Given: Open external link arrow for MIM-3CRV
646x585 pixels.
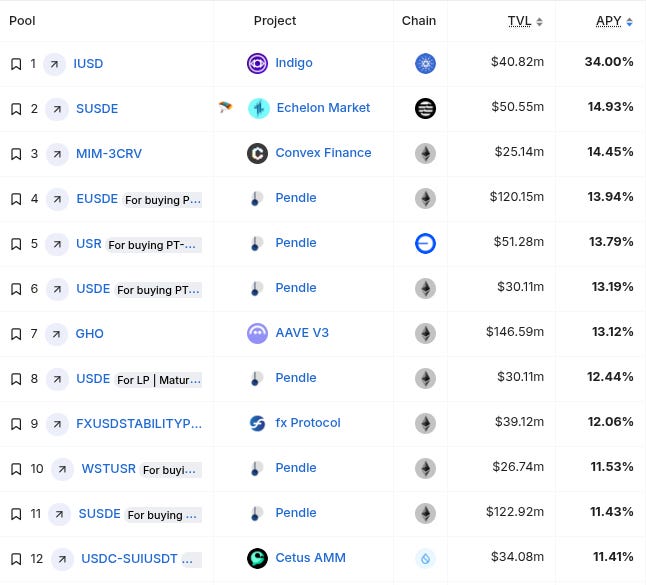Looking at the screenshot, I should [57, 154].
